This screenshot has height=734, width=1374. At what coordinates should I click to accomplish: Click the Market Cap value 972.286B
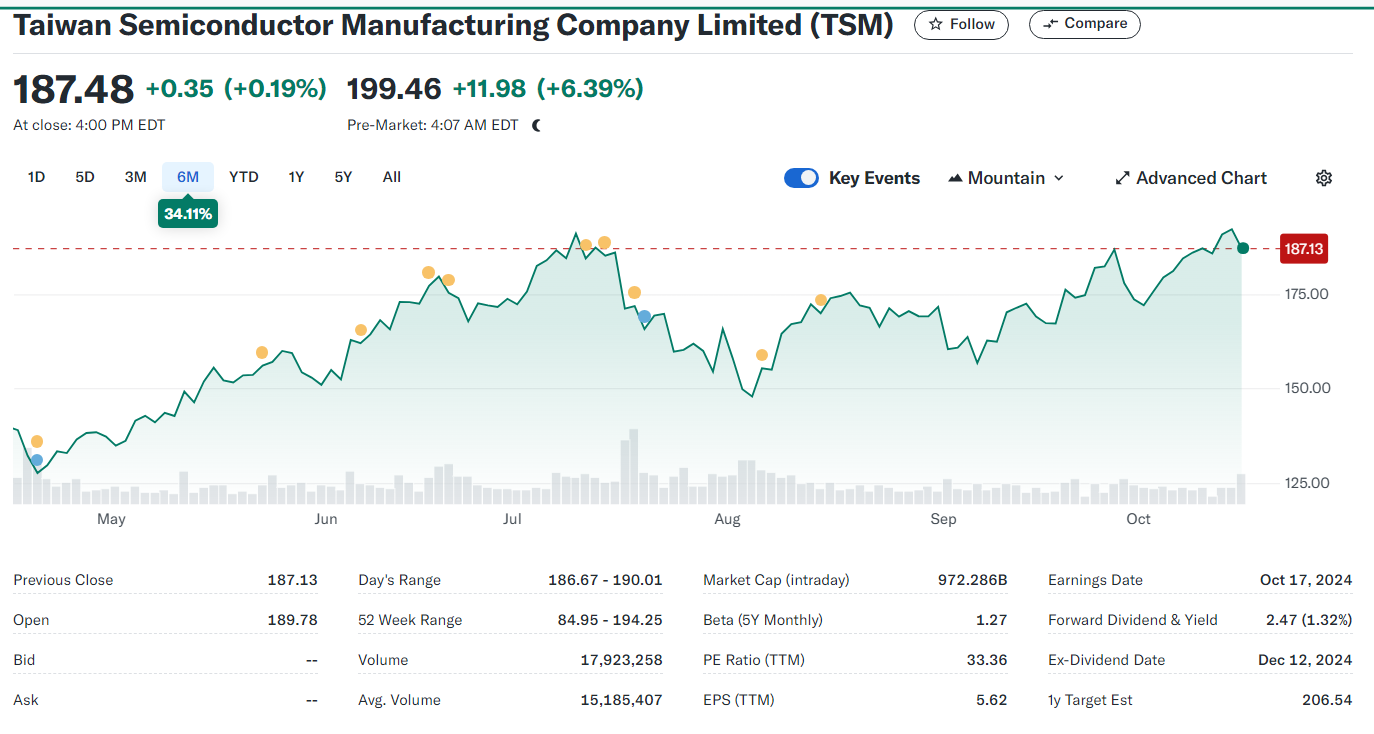tap(973, 580)
